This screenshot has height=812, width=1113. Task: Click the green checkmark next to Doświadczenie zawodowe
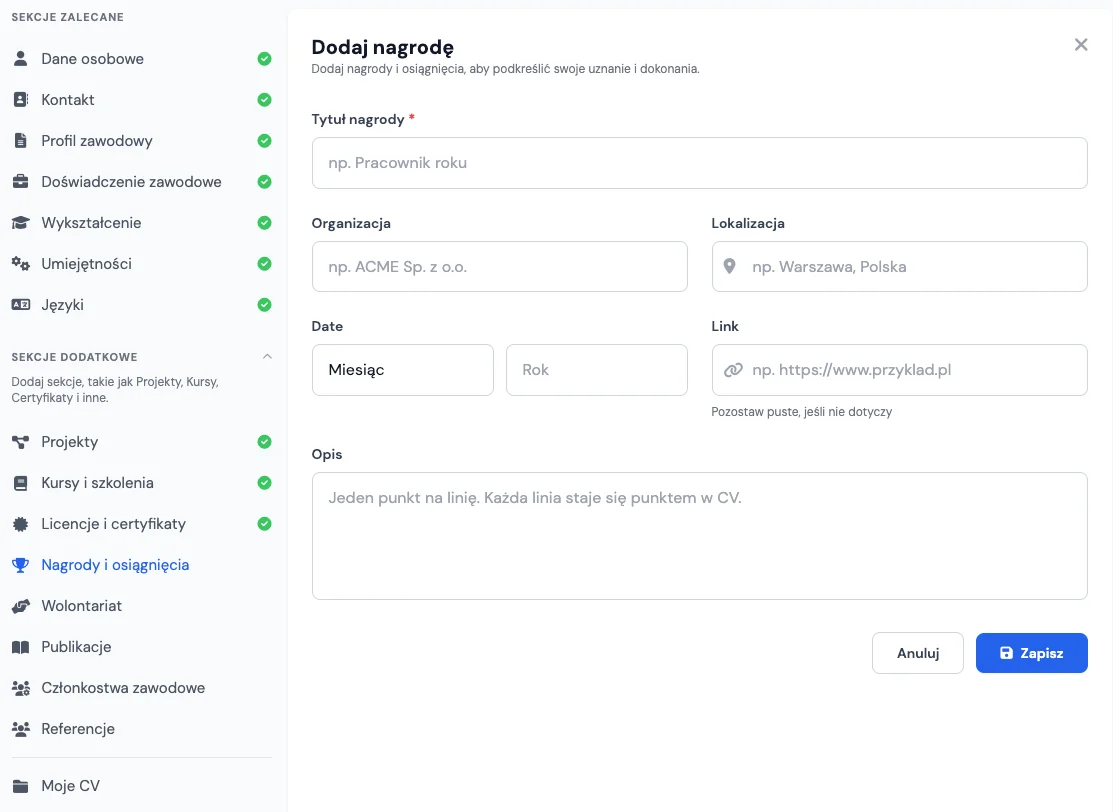[x=264, y=182]
